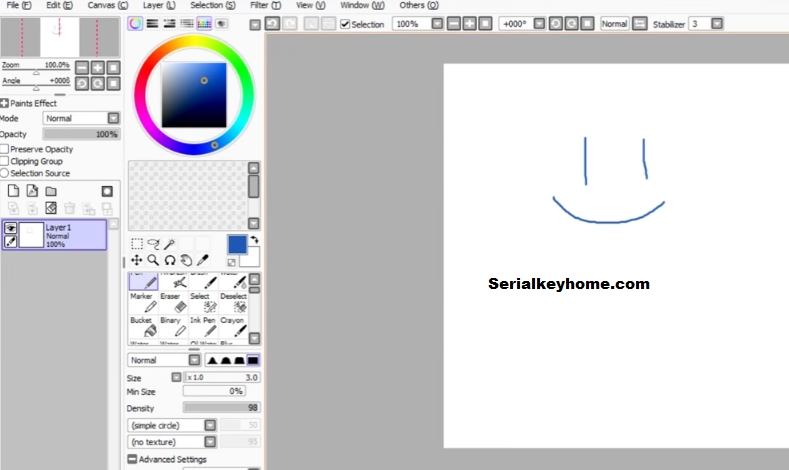Hide Layer1 with the eye icon
789x470 pixels.
10,228
